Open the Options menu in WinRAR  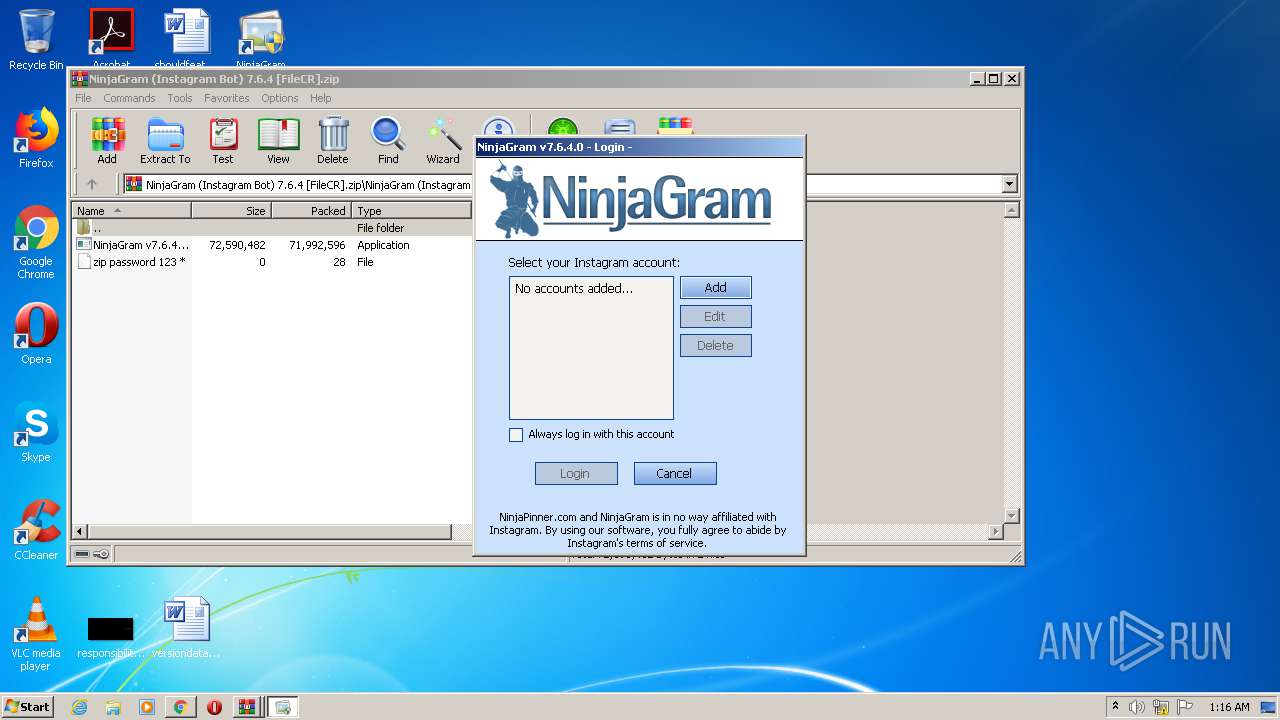tap(280, 98)
